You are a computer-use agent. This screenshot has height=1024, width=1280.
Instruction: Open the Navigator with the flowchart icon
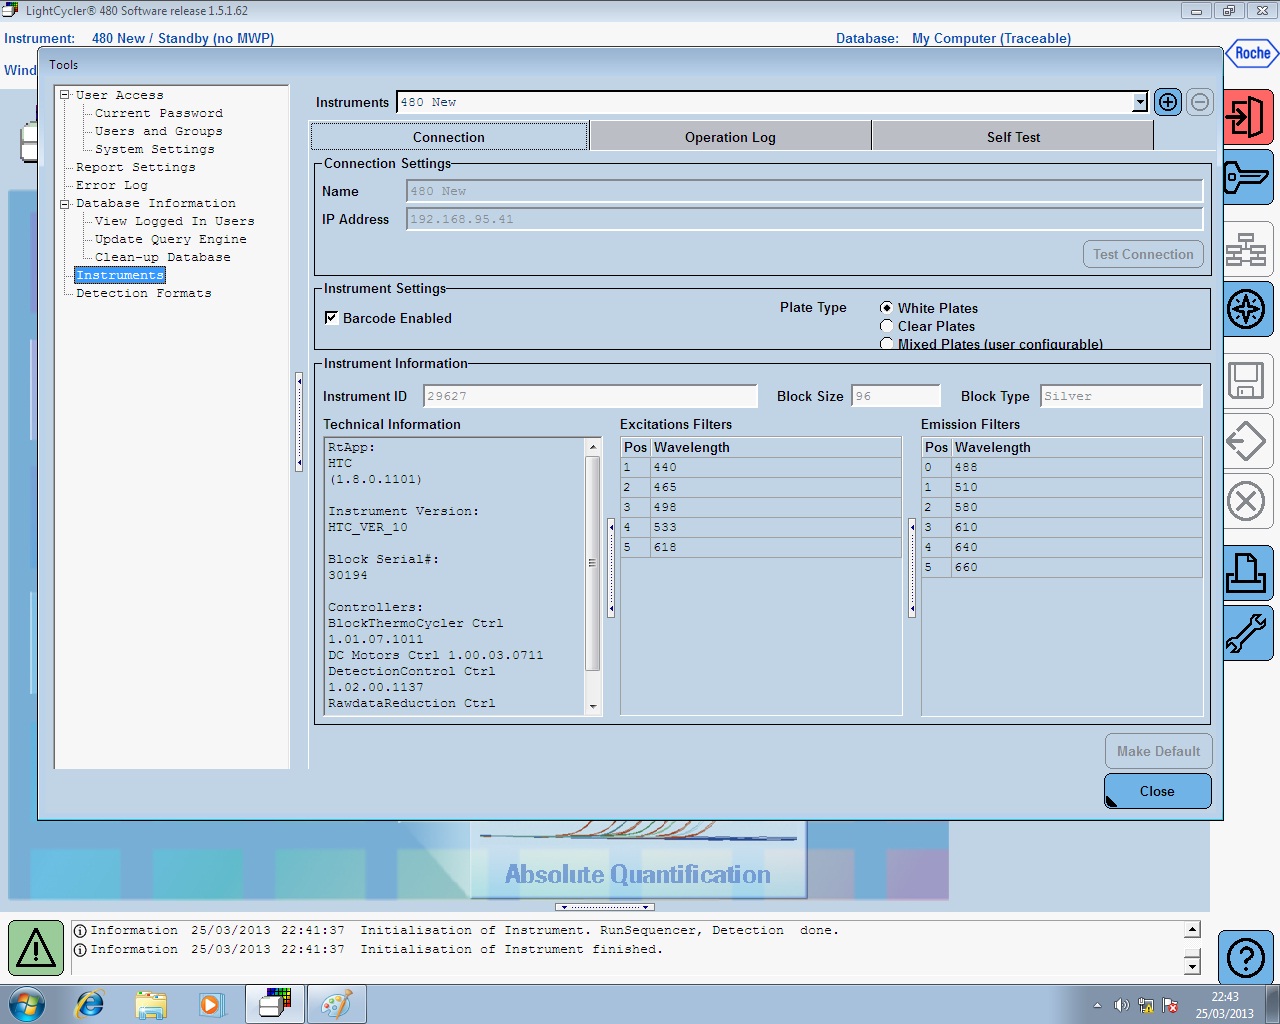1247,243
